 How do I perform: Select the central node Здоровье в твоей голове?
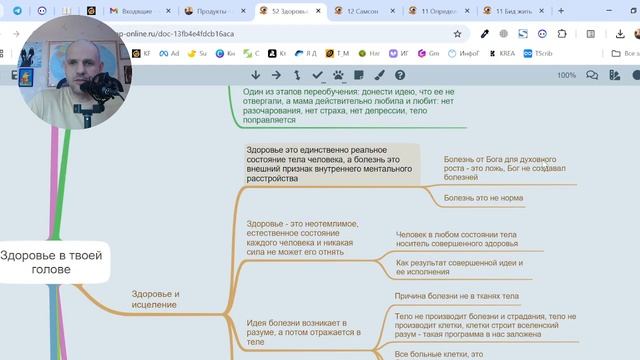pyautogui.click(x=51, y=262)
